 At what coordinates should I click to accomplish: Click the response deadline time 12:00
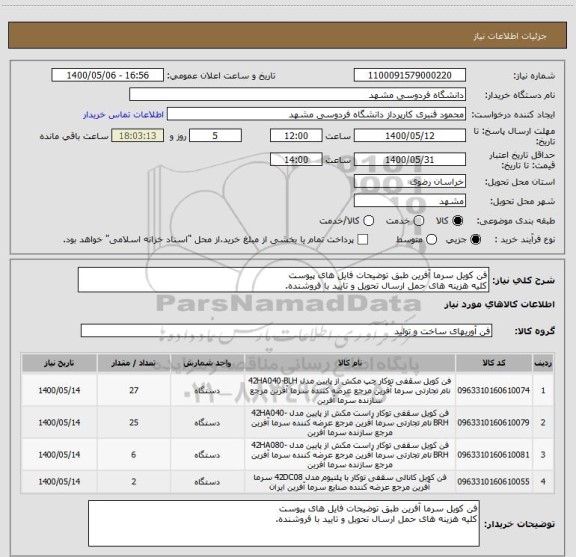click(x=296, y=136)
